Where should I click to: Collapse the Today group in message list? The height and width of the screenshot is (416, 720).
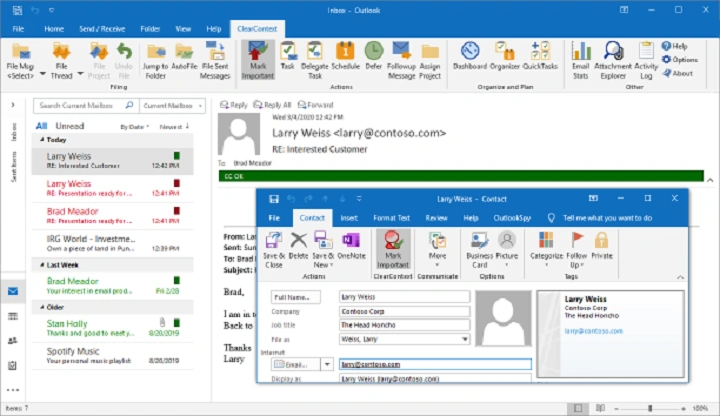tap(42, 140)
